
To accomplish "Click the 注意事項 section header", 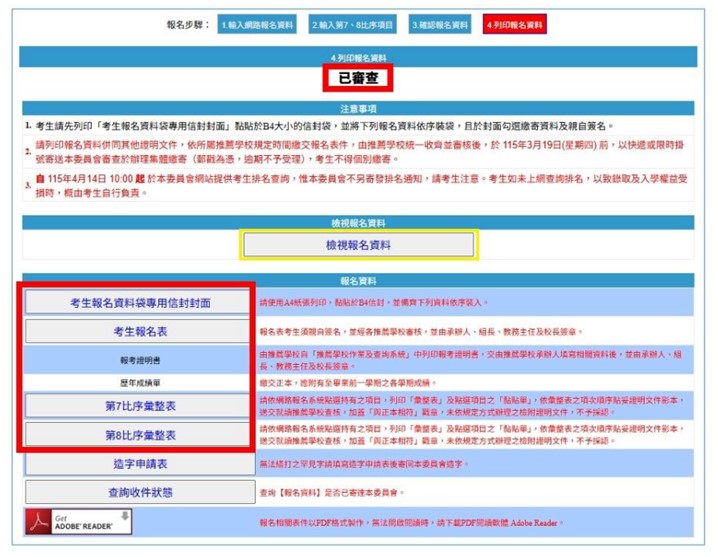I will pyautogui.click(x=359, y=107).
